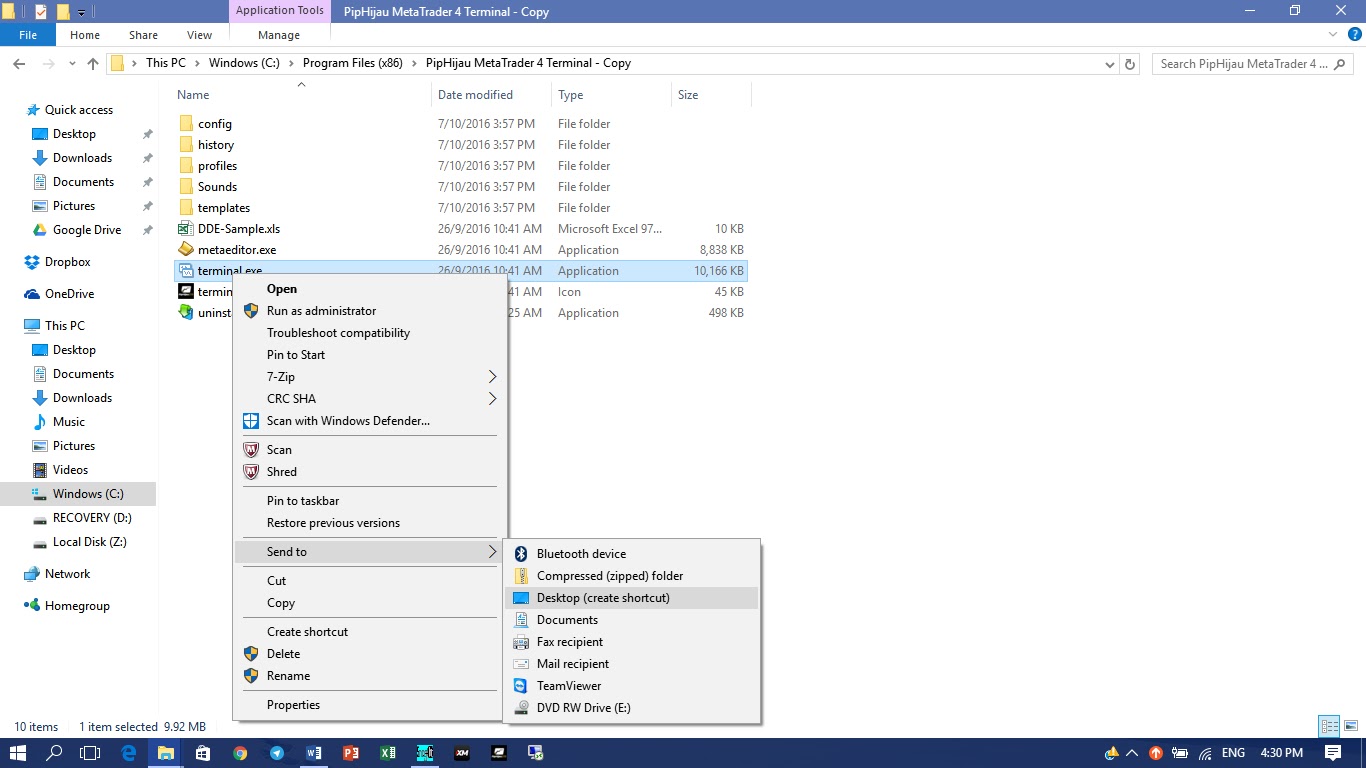1366x768 pixels.
Task: Open the recent locations dropdown arrow
Action: 73,64
